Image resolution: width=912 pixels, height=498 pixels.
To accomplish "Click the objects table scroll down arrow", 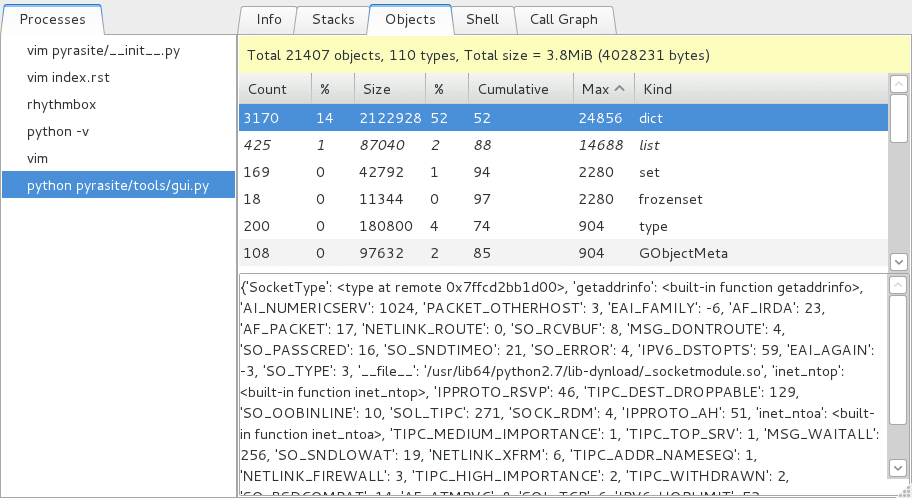I will click(x=899, y=262).
